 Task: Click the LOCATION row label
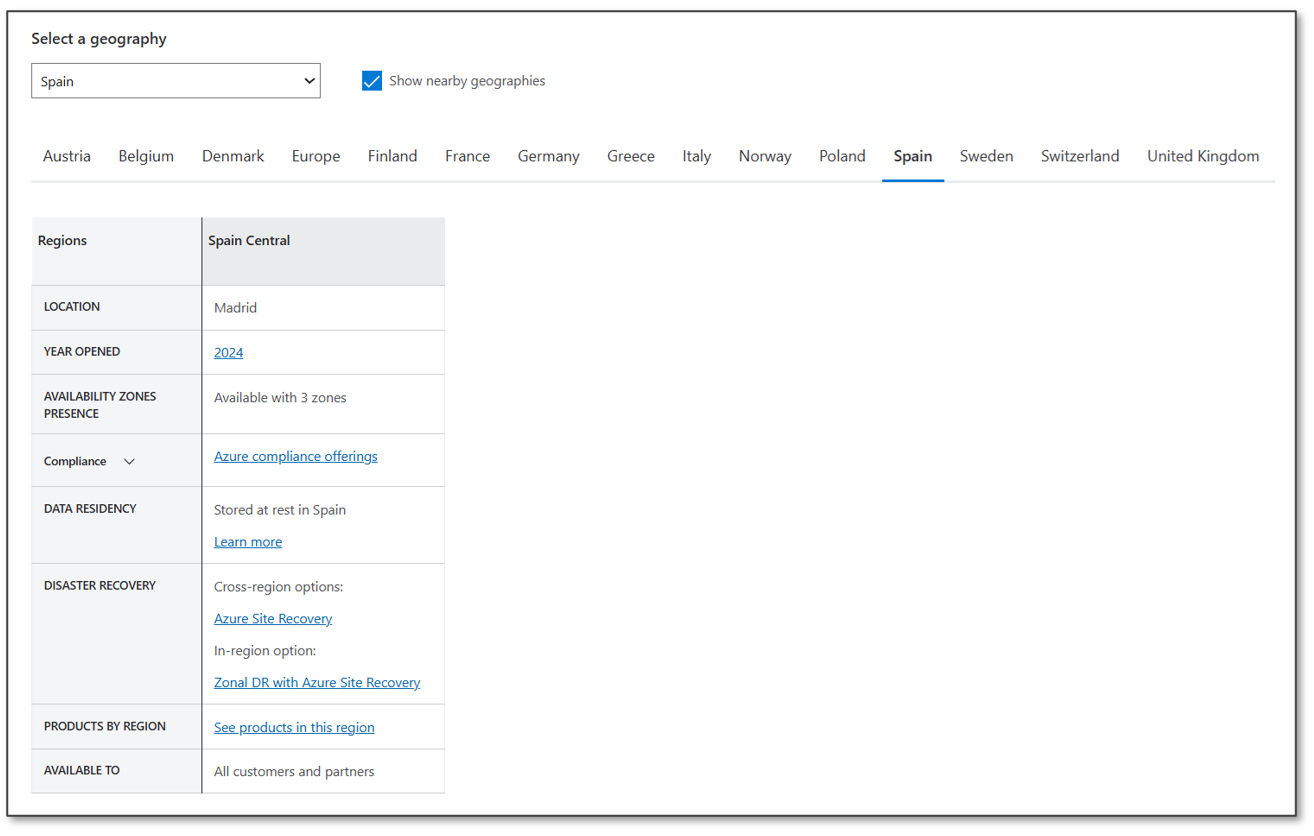(x=72, y=307)
